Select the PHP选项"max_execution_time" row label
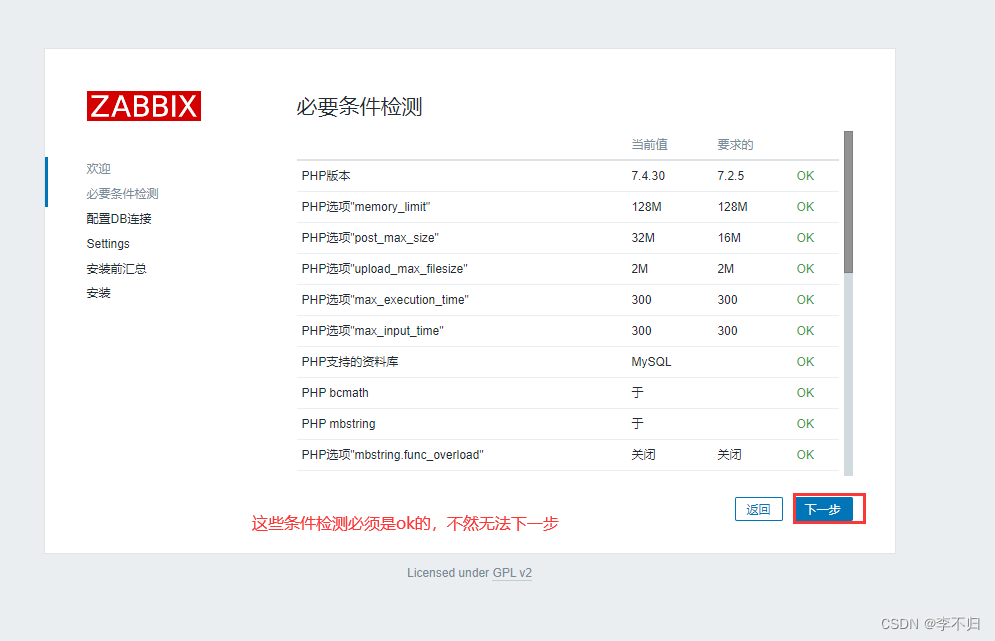The height and width of the screenshot is (641, 995). (x=385, y=300)
